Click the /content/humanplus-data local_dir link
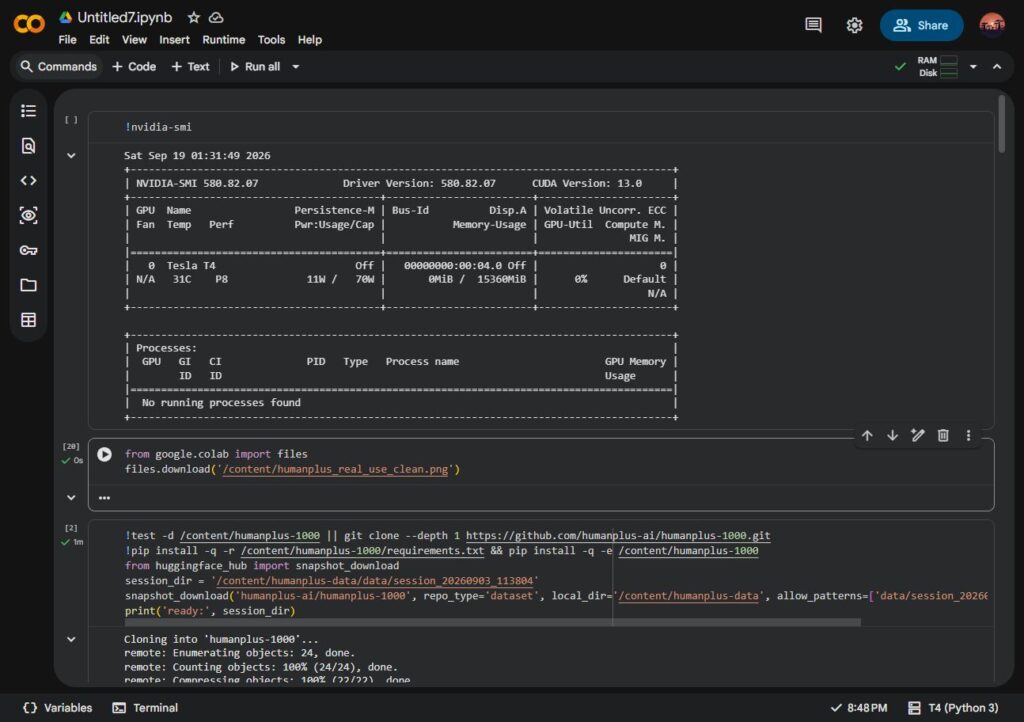1024x722 pixels. coord(688,596)
